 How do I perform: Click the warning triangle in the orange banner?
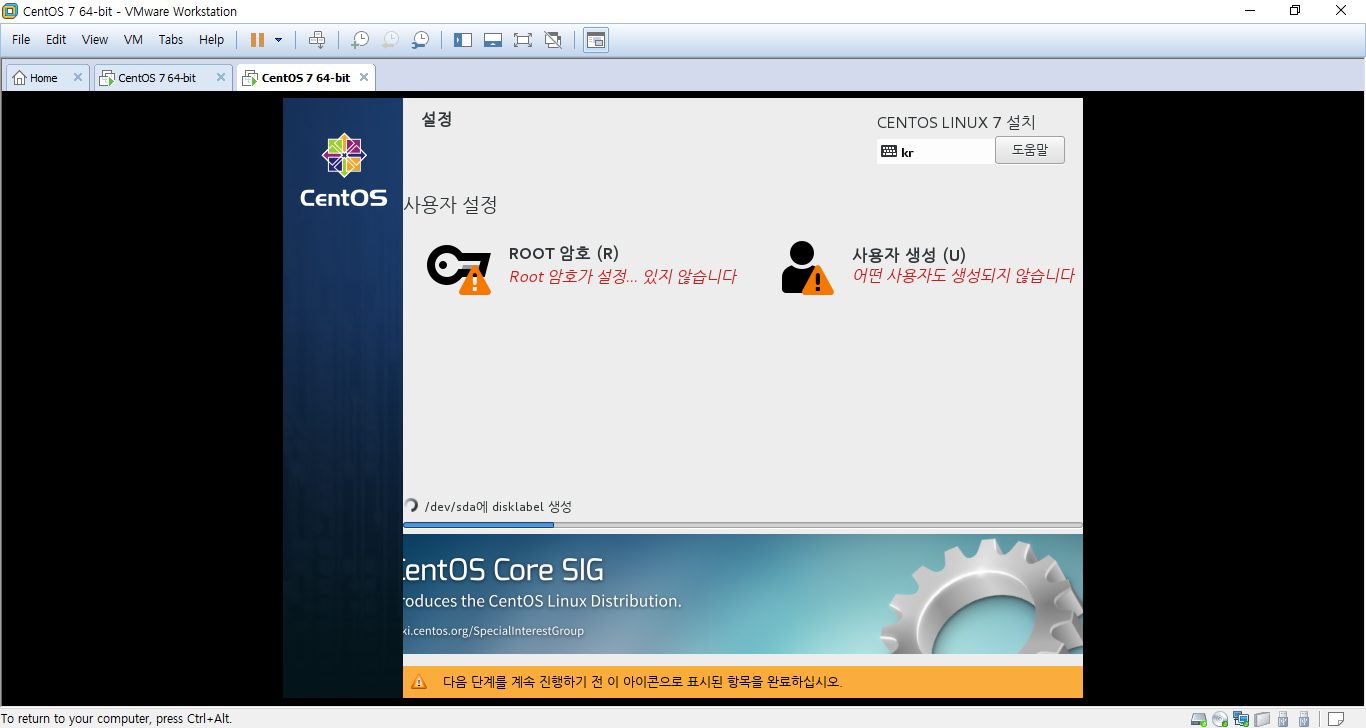(419, 682)
